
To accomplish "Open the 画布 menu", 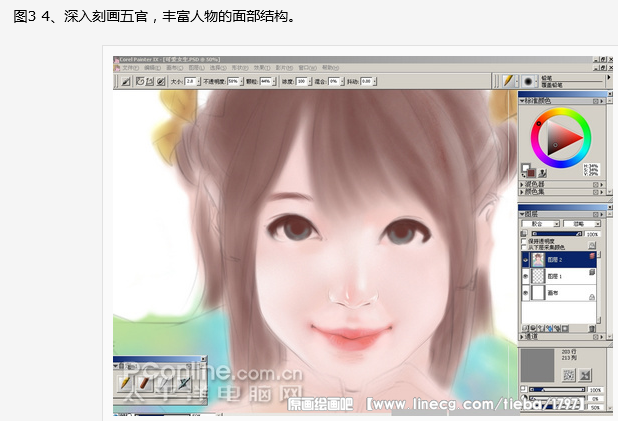I will point(174,68).
